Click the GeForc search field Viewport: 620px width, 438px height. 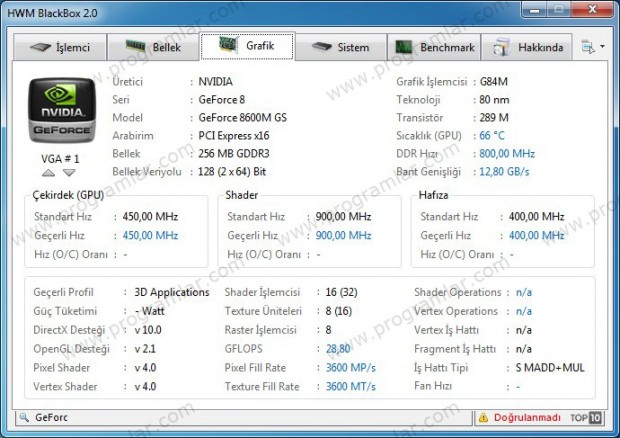click(244, 417)
